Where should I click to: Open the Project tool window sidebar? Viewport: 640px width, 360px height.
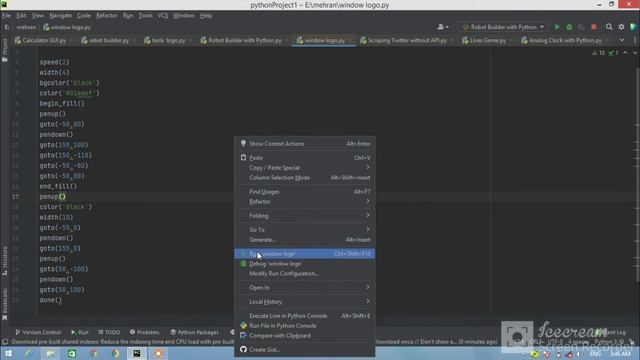pos(4,50)
